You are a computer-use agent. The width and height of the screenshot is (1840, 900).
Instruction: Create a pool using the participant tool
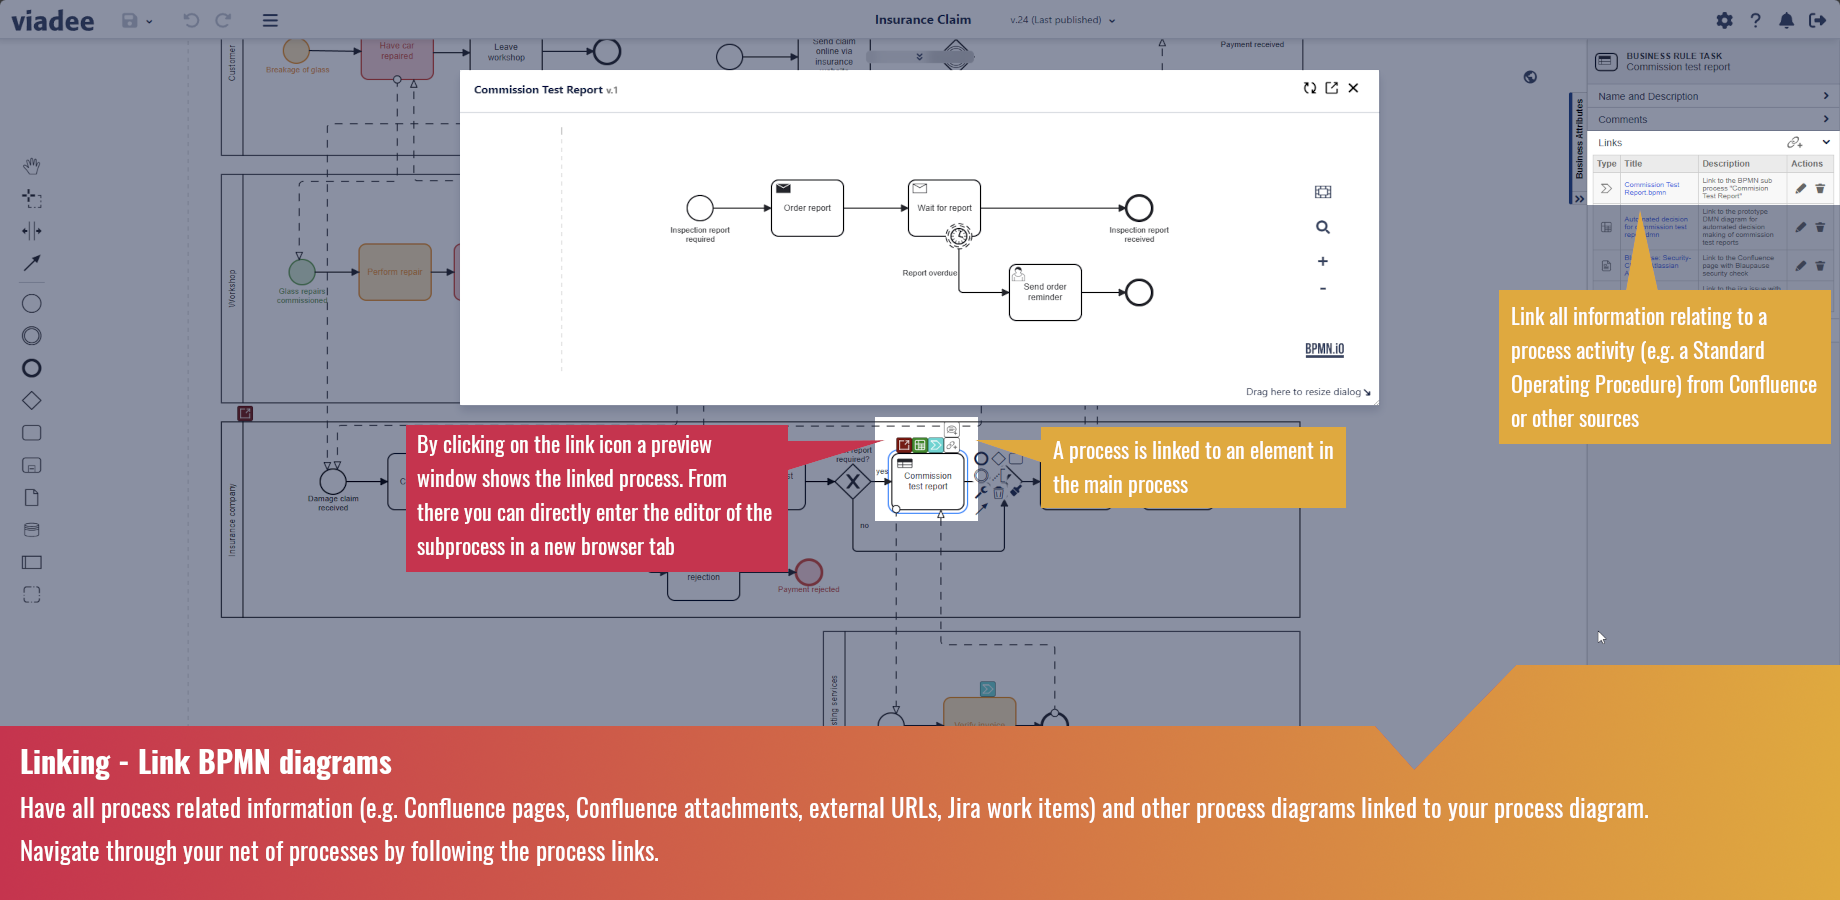tap(31, 562)
